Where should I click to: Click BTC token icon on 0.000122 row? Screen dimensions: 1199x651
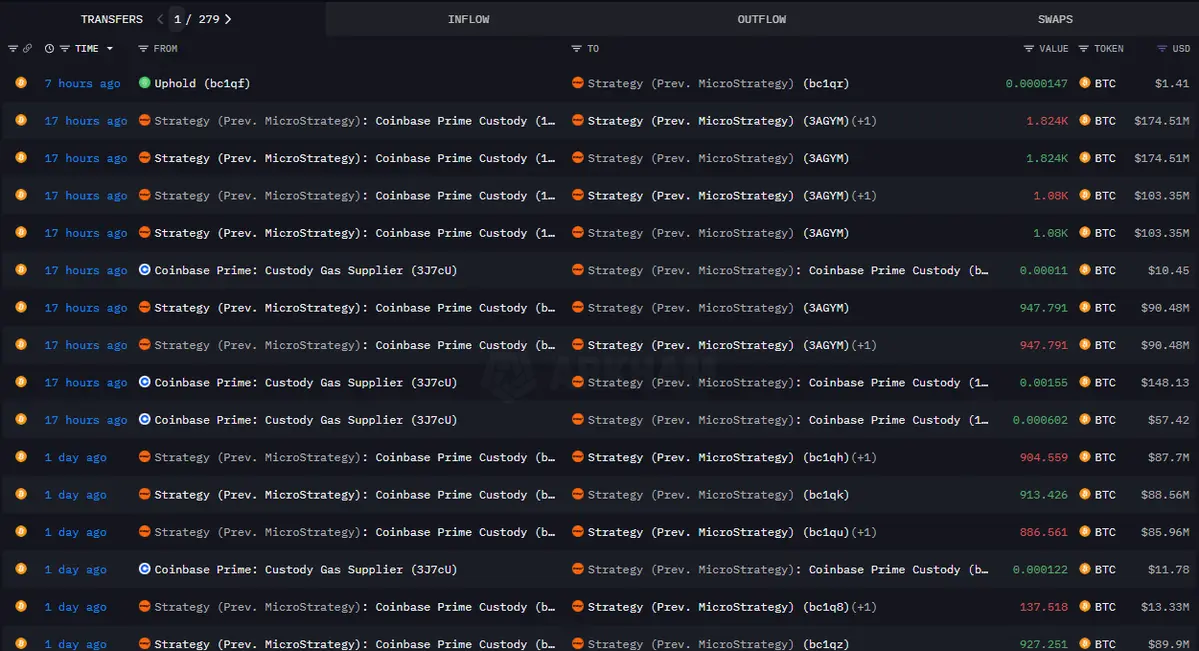[1084, 568]
